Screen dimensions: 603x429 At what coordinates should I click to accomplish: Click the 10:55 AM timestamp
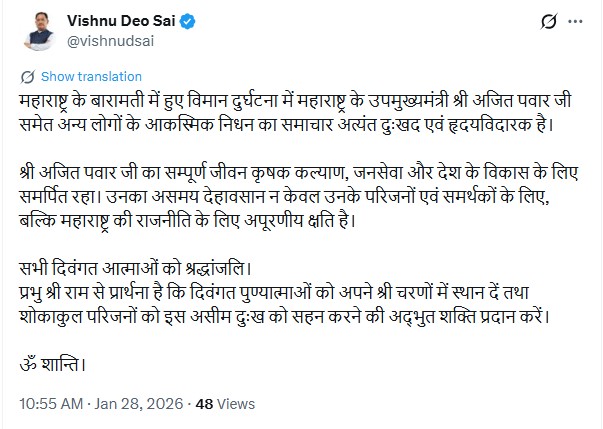(x=52, y=405)
